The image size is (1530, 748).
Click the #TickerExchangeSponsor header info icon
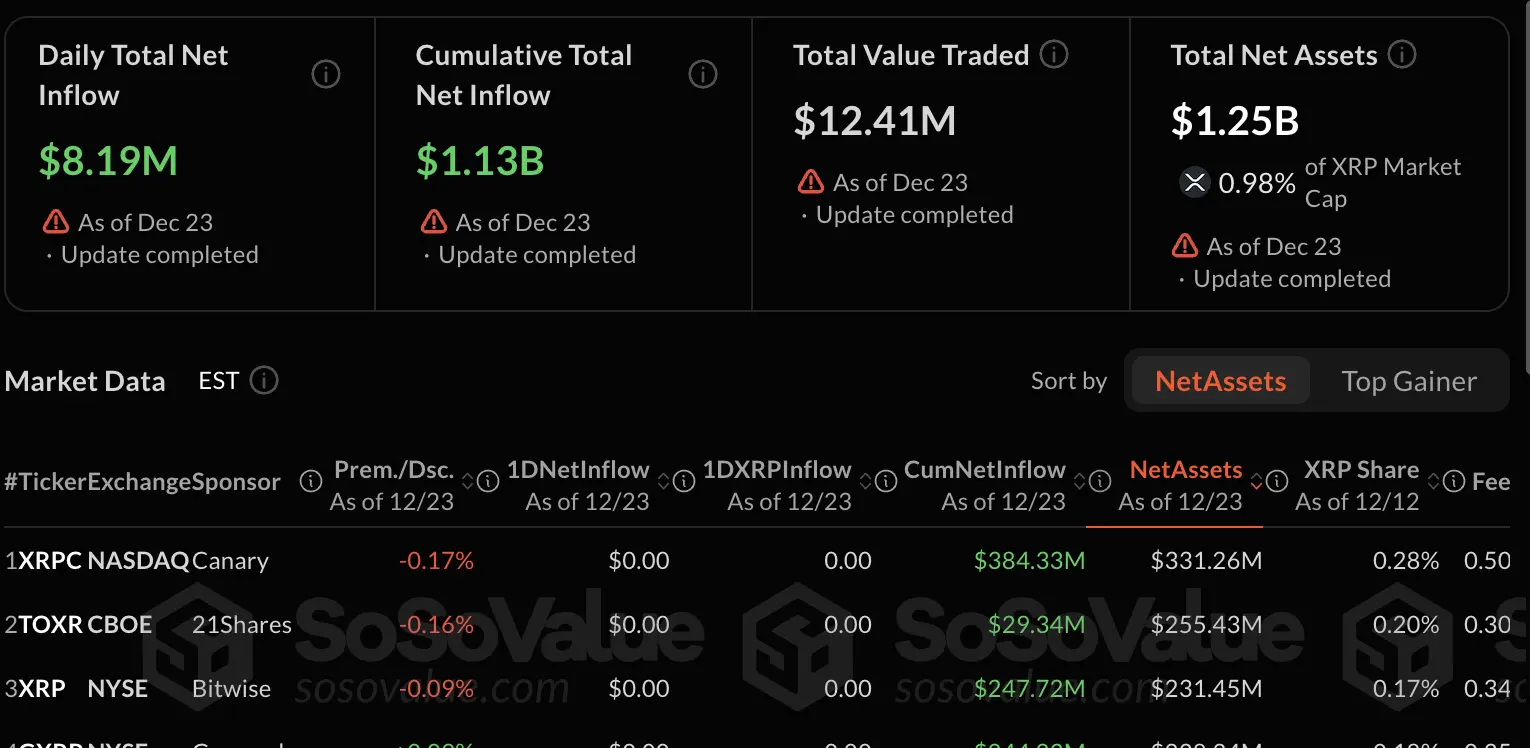(x=311, y=481)
